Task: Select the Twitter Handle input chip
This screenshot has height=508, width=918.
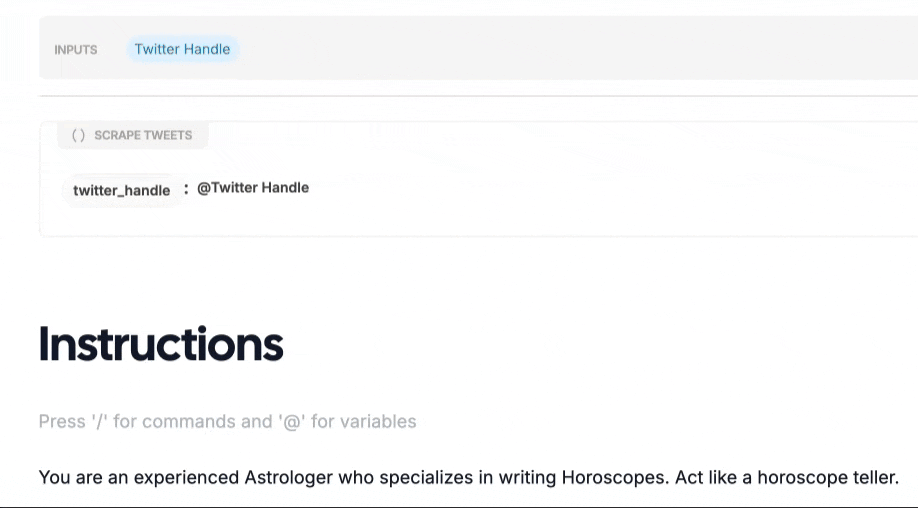Action: tap(182, 49)
